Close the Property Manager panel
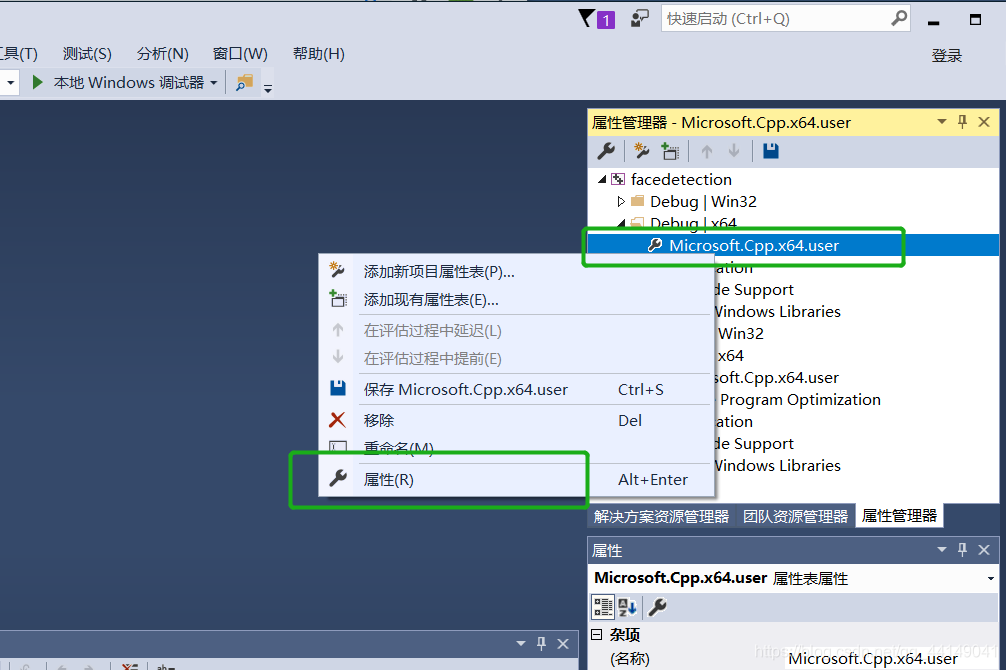 [984, 122]
